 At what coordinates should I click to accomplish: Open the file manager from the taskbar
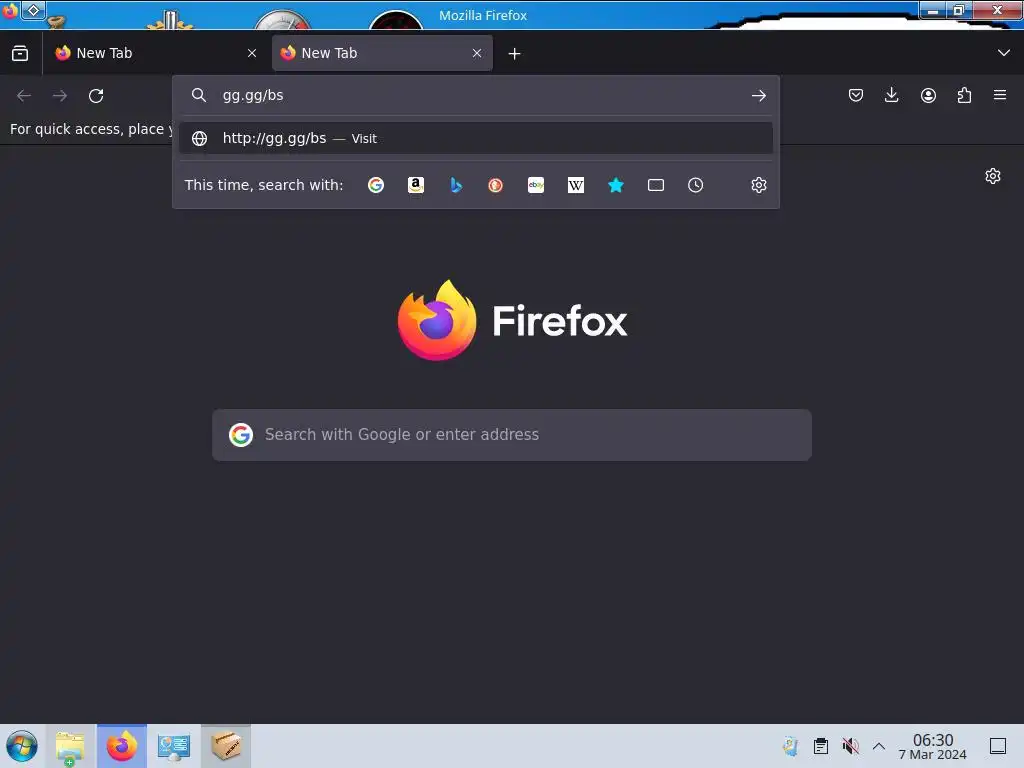click(x=70, y=746)
